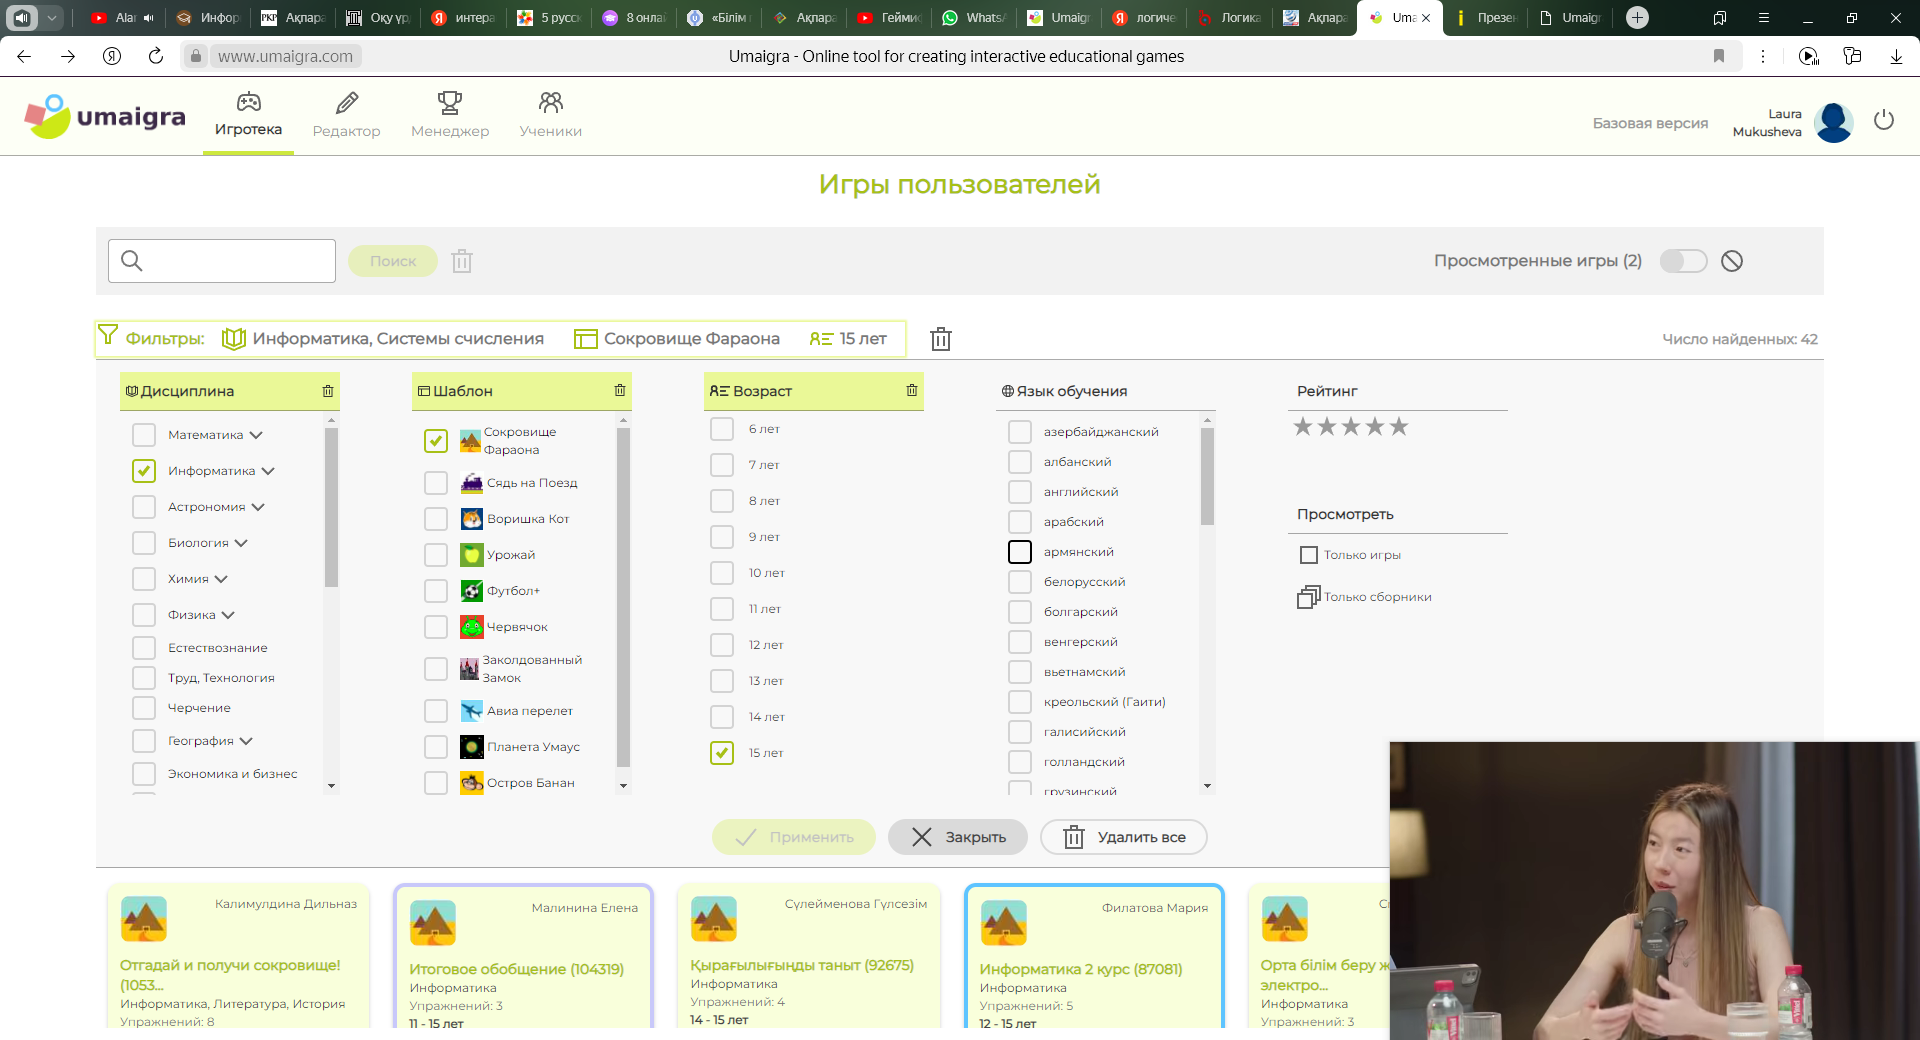Image resolution: width=1920 pixels, height=1040 pixels.
Task: Expand the Информатика subtopics chevron
Action: pos(268,471)
